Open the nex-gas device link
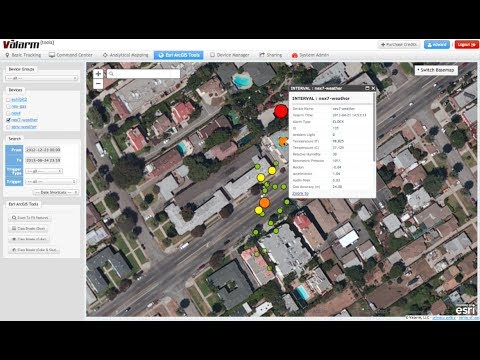480x360 pixels. [19, 106]
